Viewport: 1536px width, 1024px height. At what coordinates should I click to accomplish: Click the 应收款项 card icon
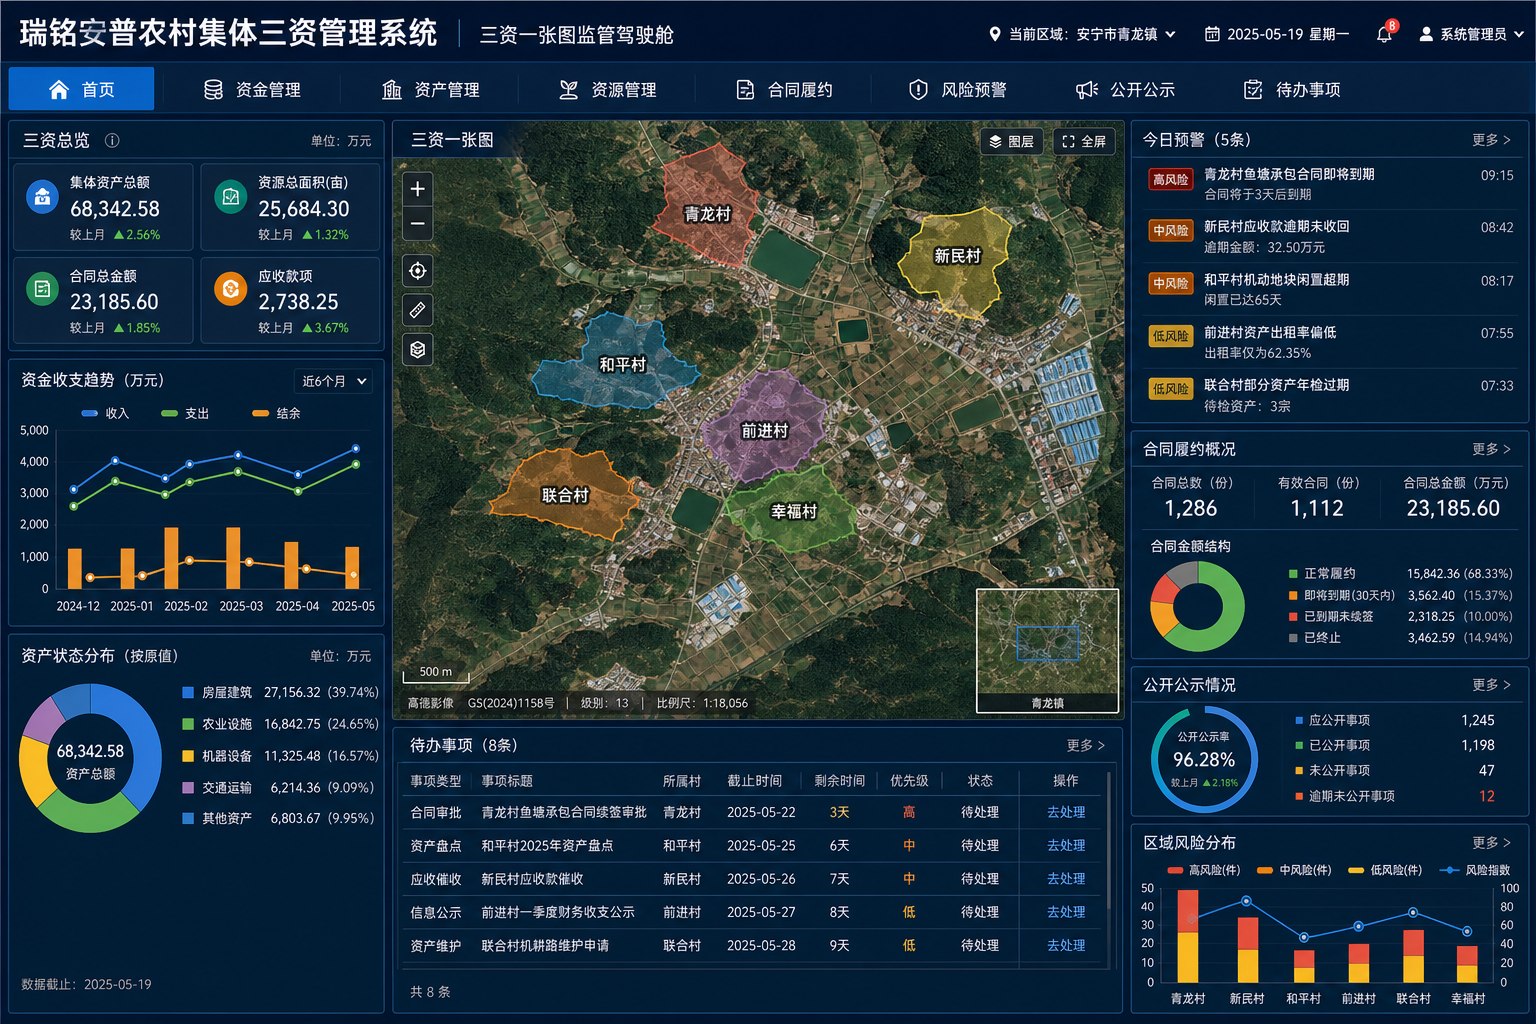(x=231, y=289)
